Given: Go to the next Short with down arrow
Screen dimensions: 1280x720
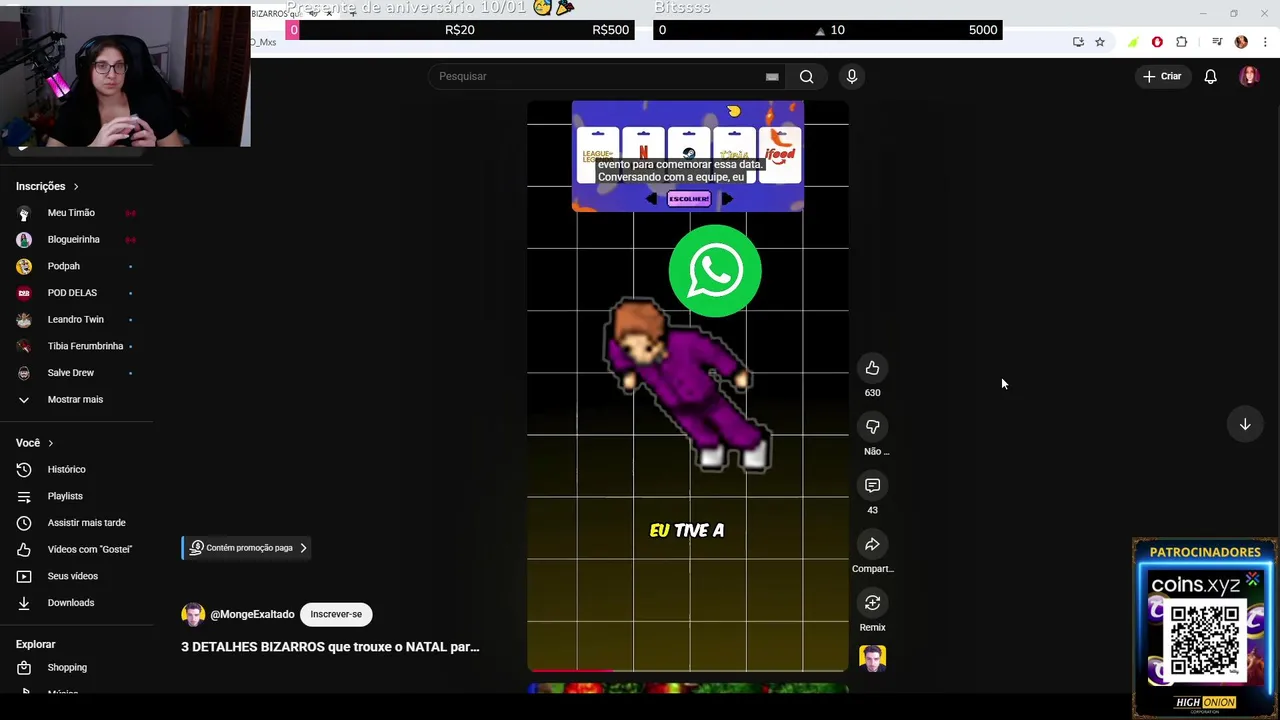Looking at the screenshot, I should [x=1245, y=424].
